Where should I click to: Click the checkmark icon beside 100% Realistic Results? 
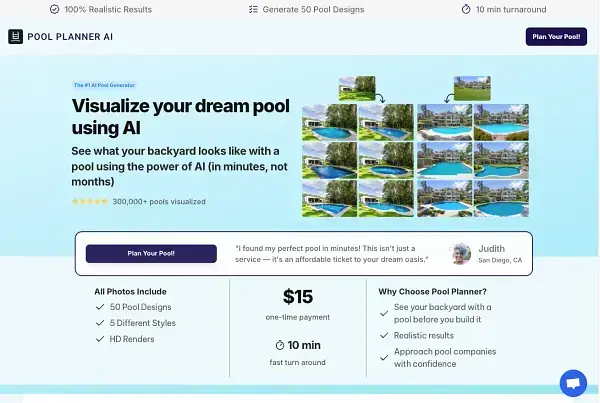(x=54, y=9)
